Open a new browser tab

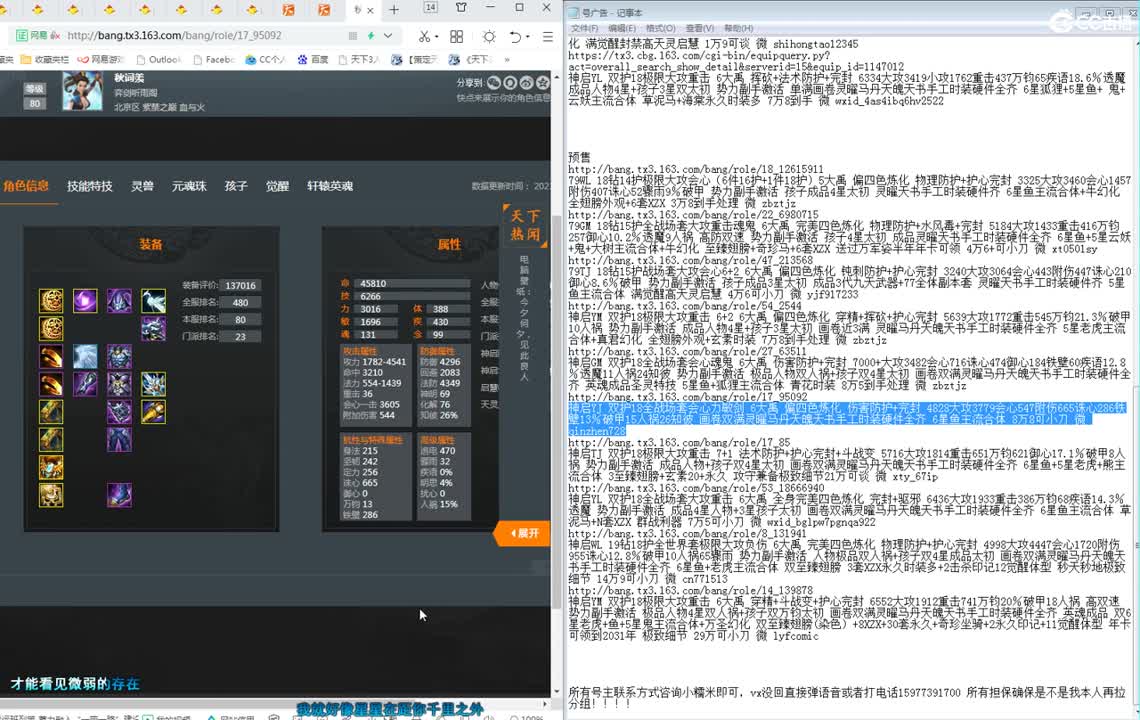click(394, 10)
